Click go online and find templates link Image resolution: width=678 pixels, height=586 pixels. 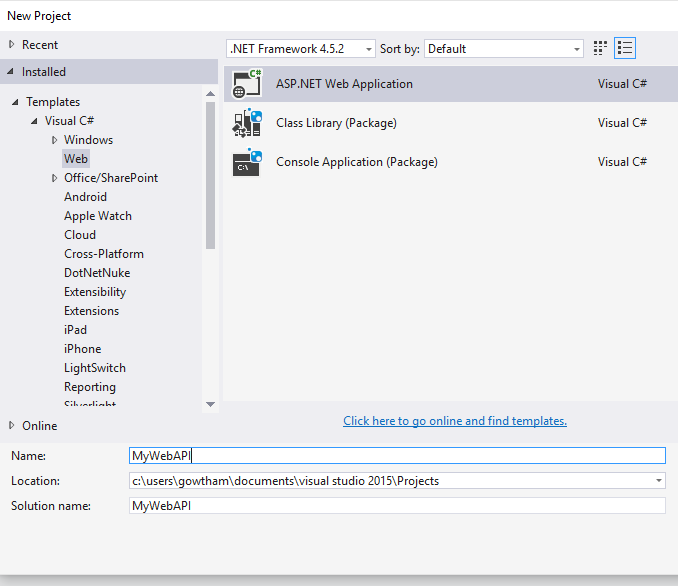[455, 421]
